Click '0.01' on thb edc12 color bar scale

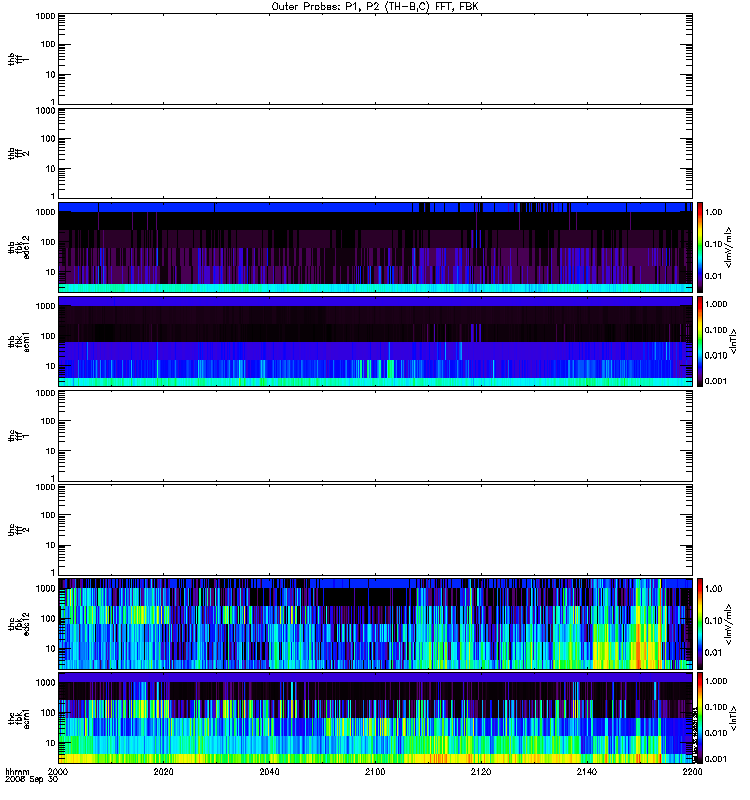(x=714, y=276)
